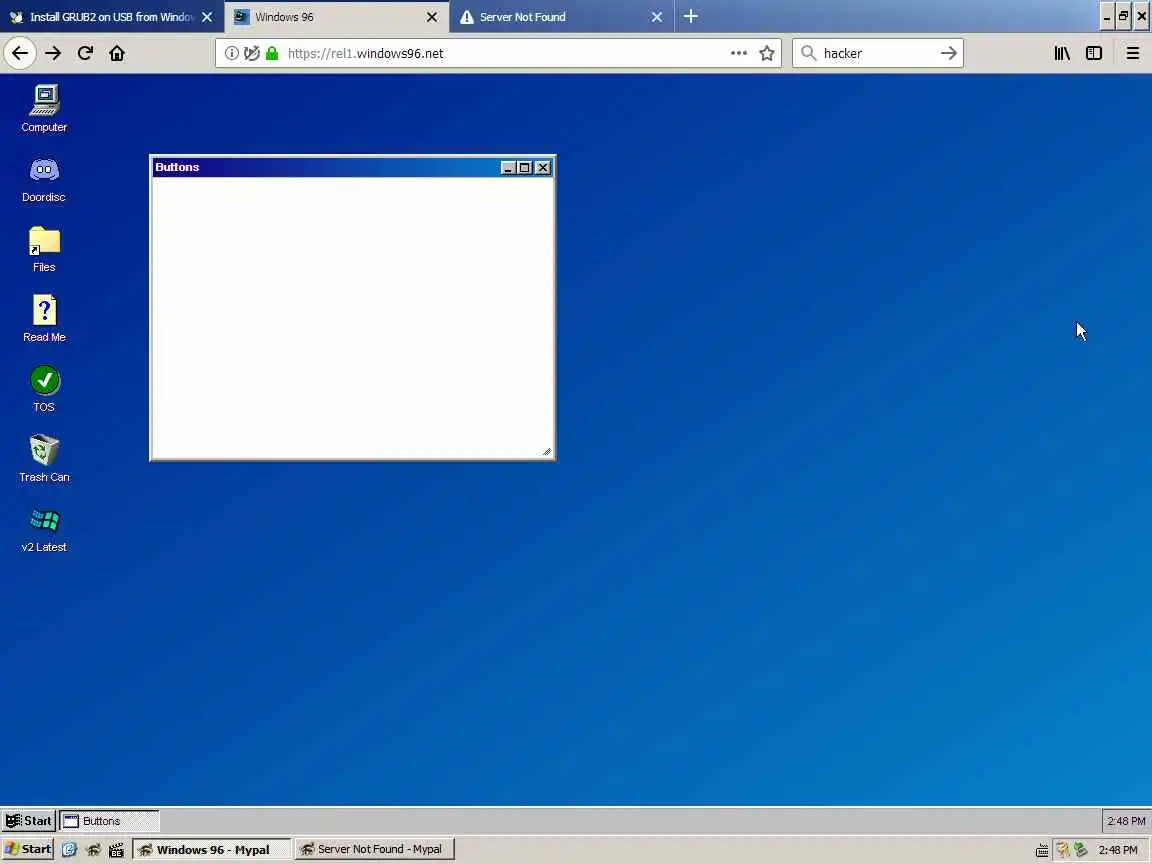Viewport: 1152px width, 864px height.
Task: Select Server Not Found - Mypal taskbar button
Action: pyautogui.click(x=375, y=849)
